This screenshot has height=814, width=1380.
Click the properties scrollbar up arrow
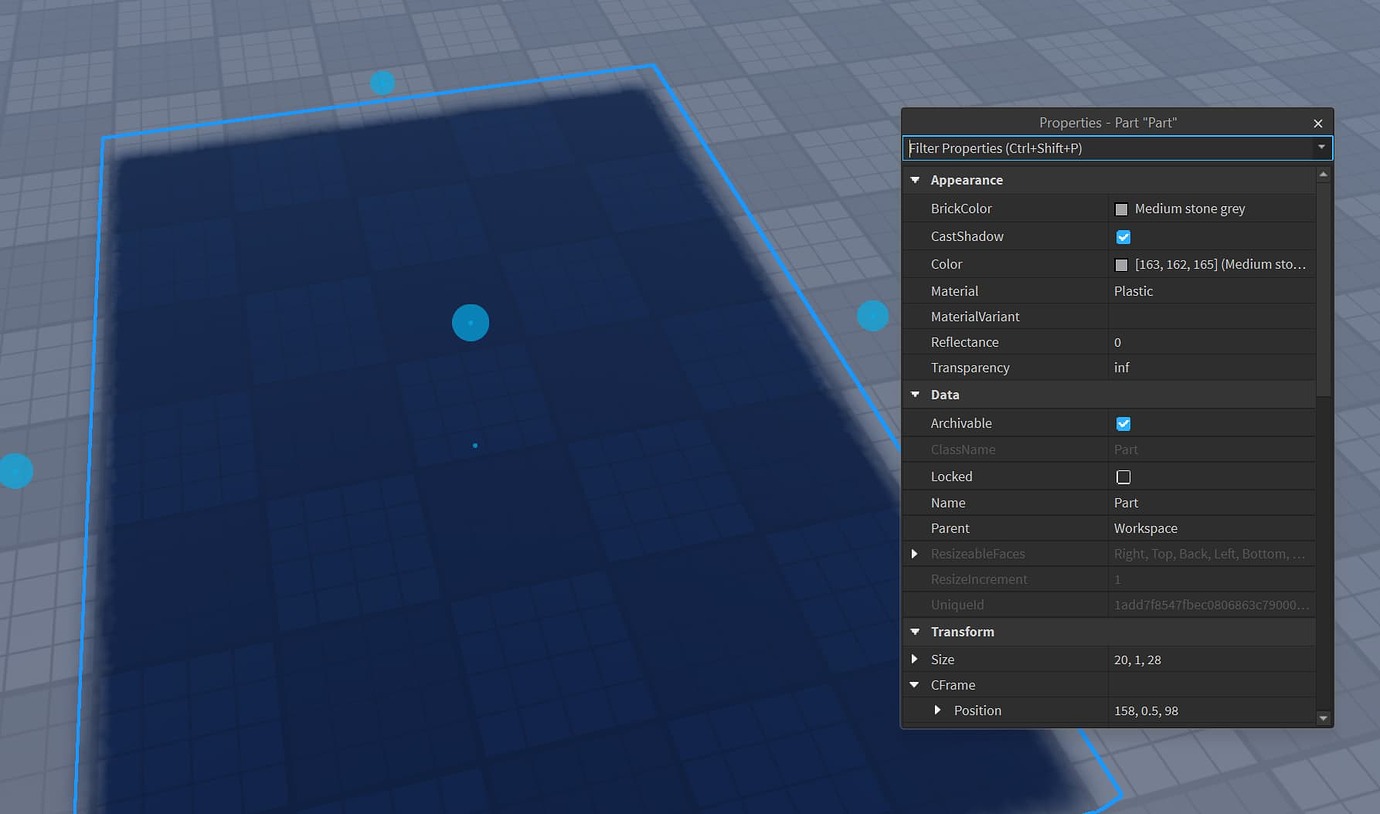point(1323,172)
